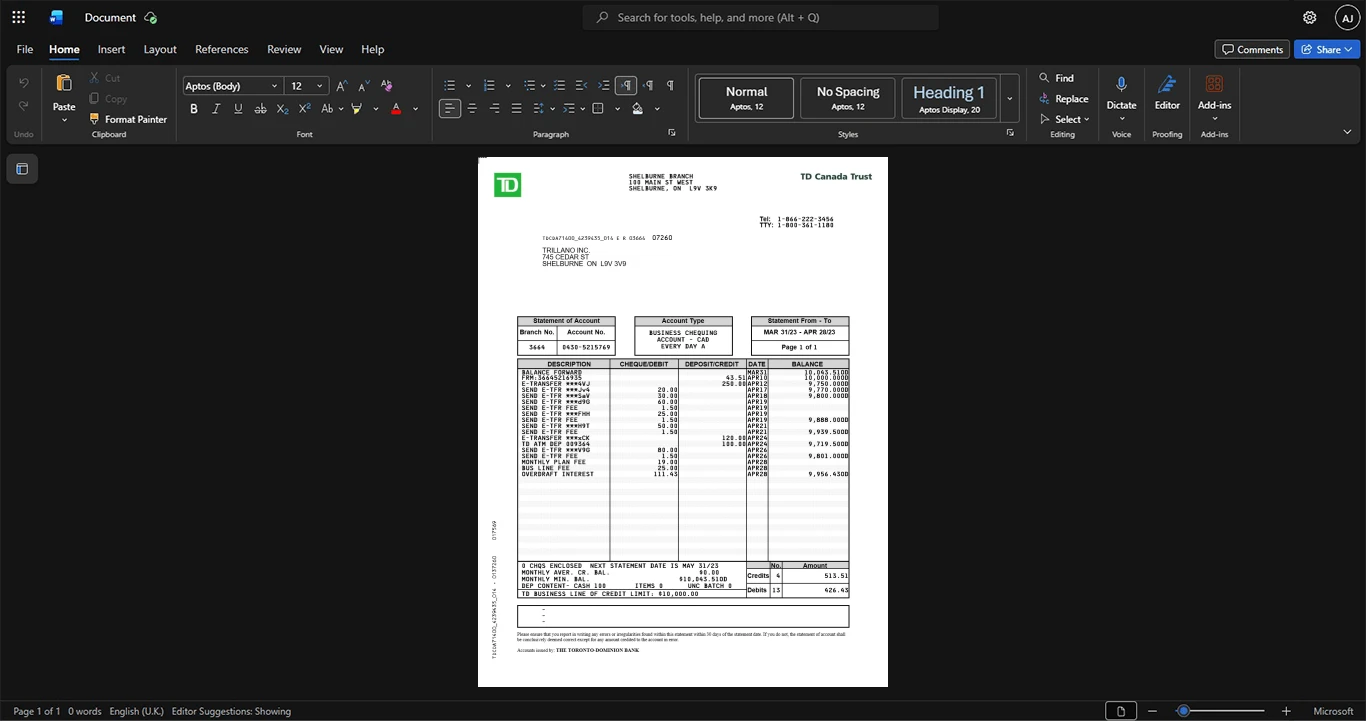Toggle Underline formatting

238,108
